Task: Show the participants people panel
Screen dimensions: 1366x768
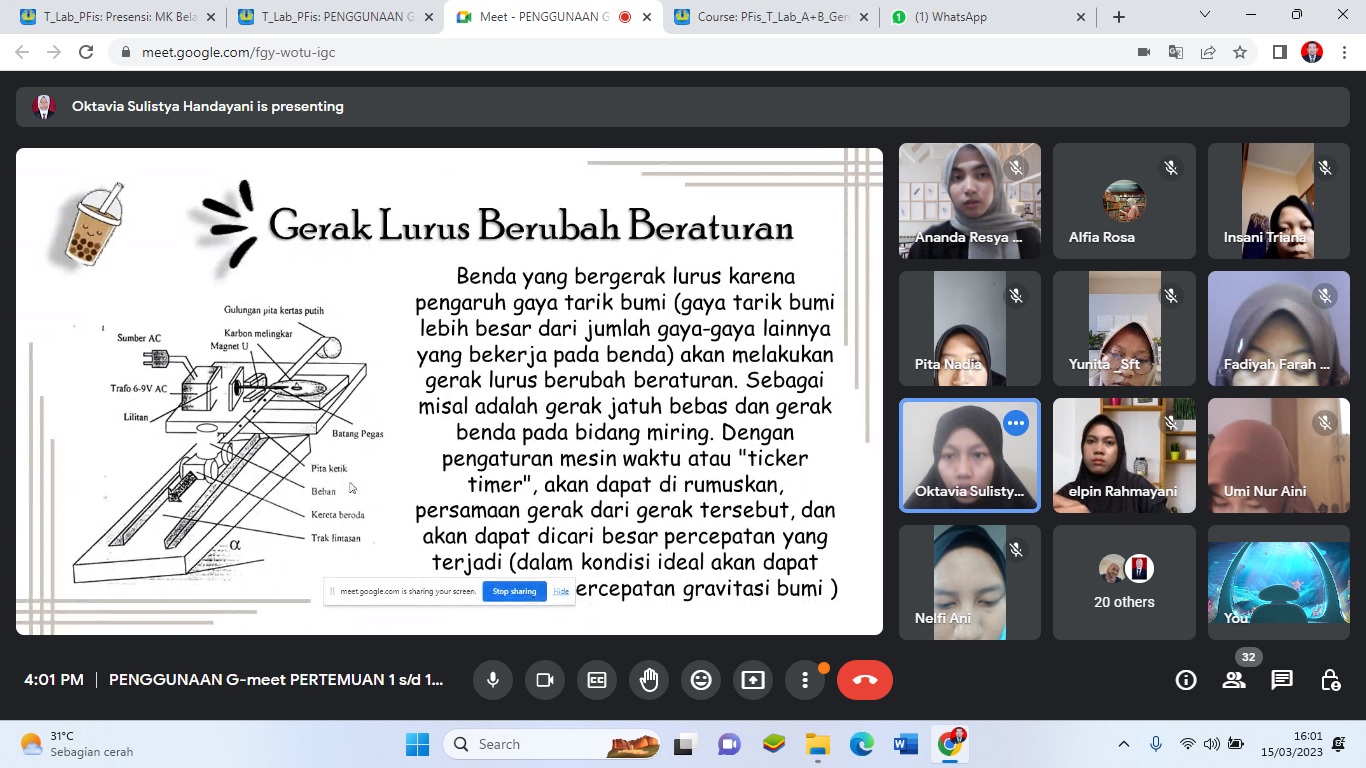Action: point(1234,680)
